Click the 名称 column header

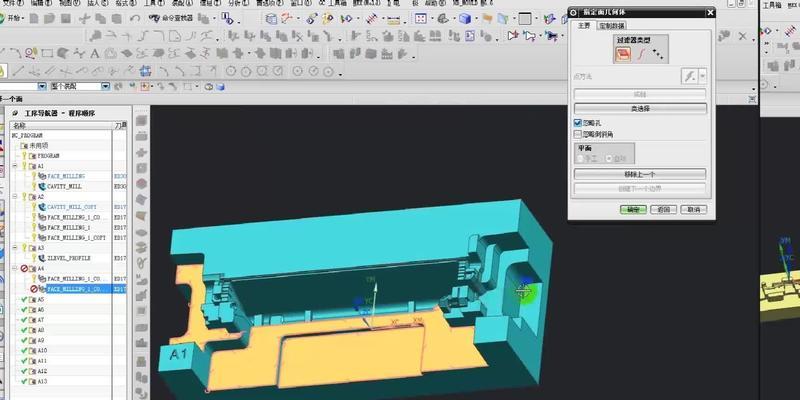pos(61,125)
